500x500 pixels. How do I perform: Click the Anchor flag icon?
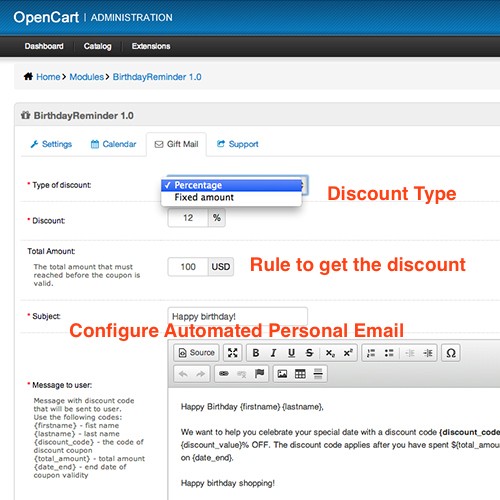point(259,374)
